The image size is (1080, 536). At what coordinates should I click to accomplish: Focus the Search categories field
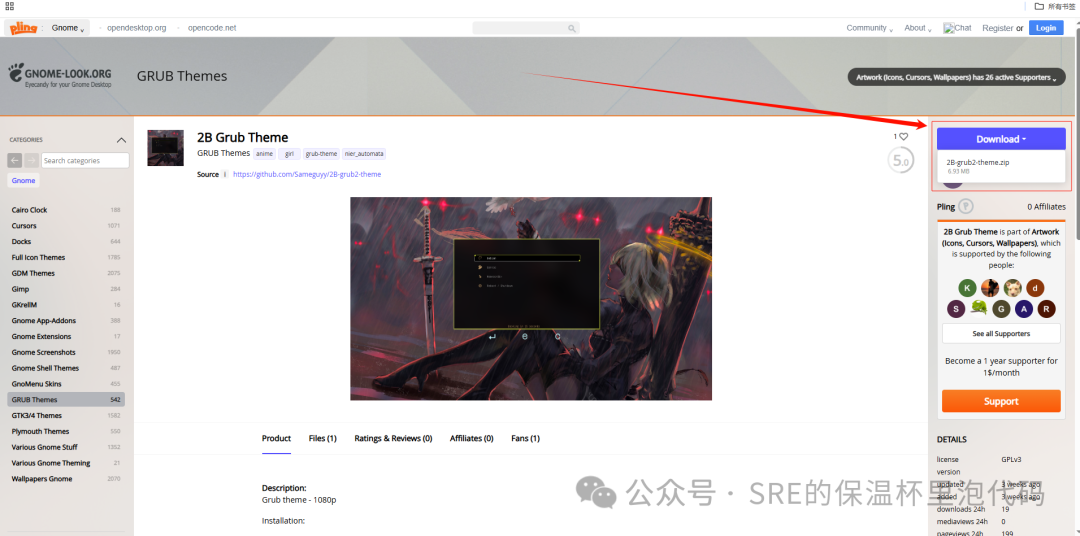(85, 161)
